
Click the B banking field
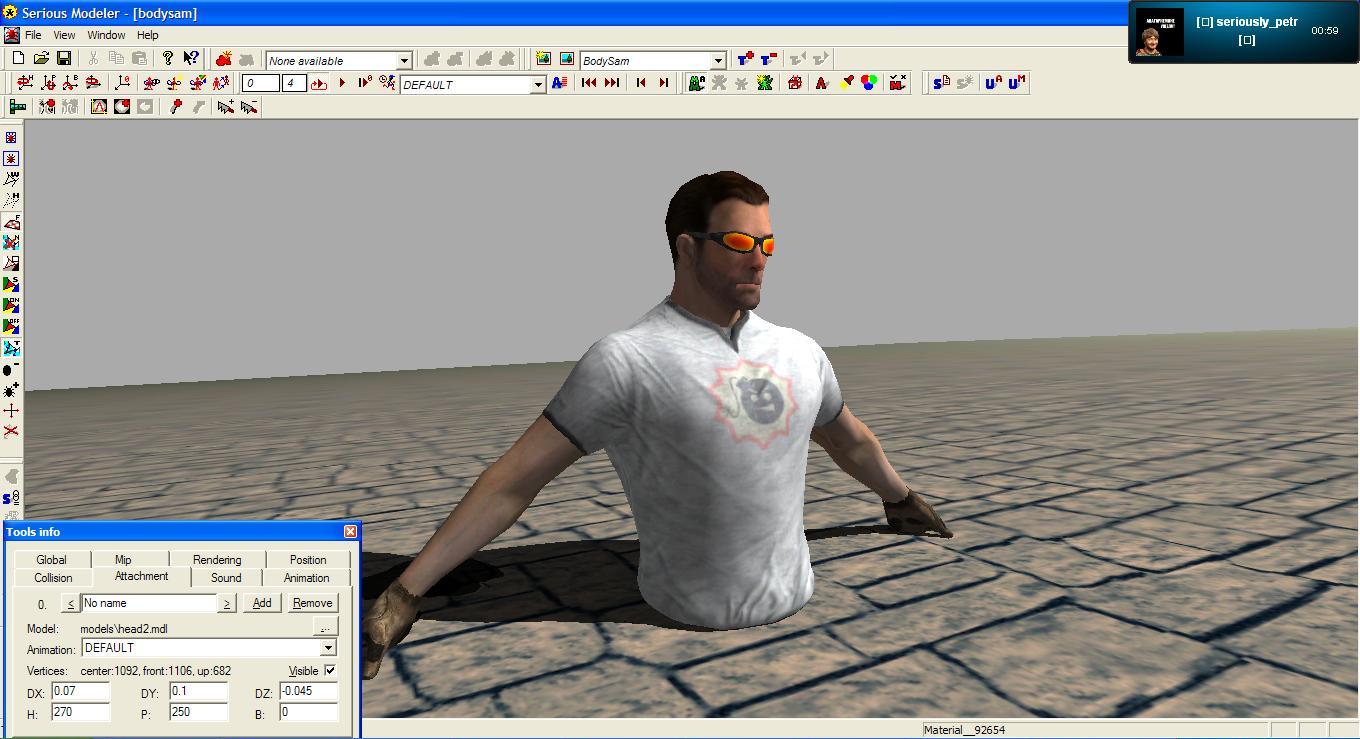coord(308,712)
